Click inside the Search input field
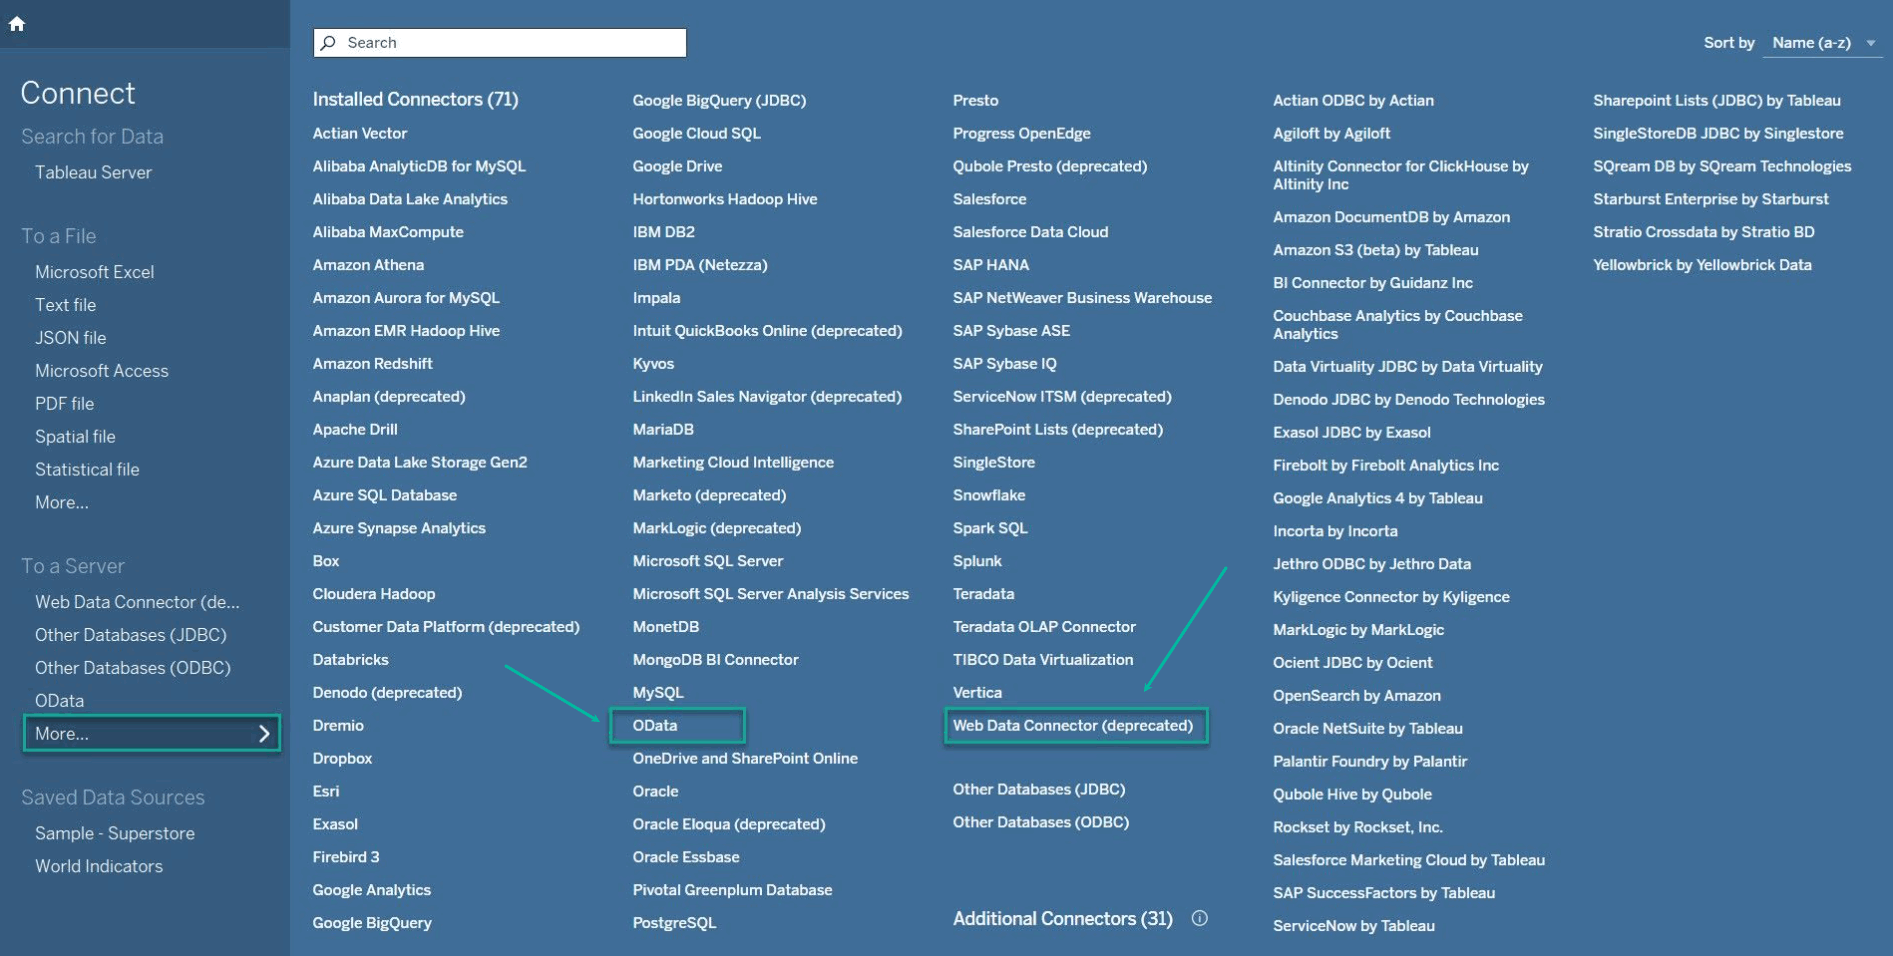The height and width of the screenshot is (956, 1893). click(500, 42)
